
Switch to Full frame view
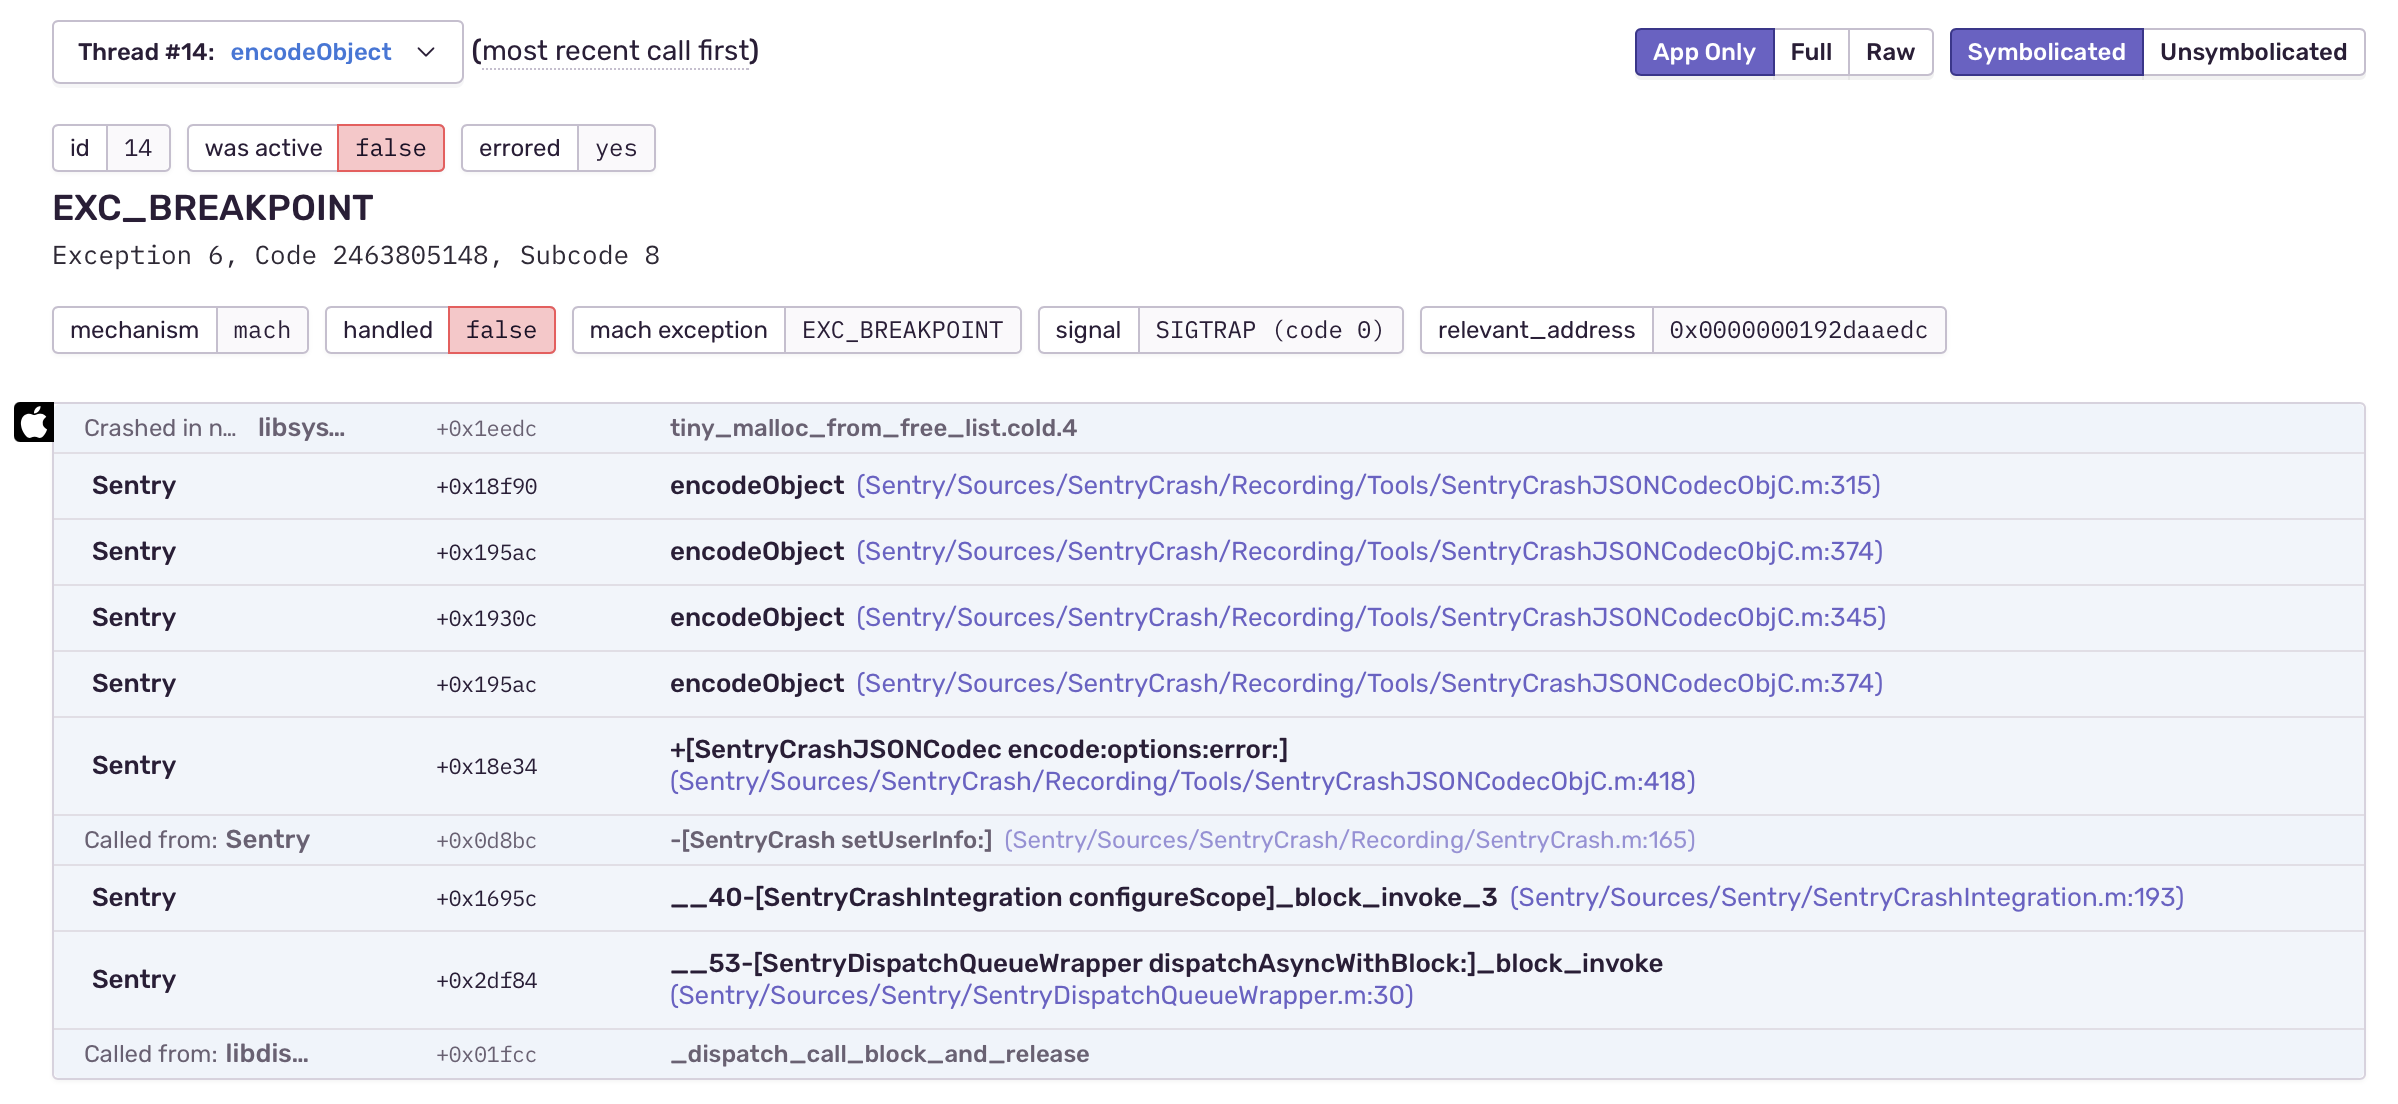click(1812, 51)
